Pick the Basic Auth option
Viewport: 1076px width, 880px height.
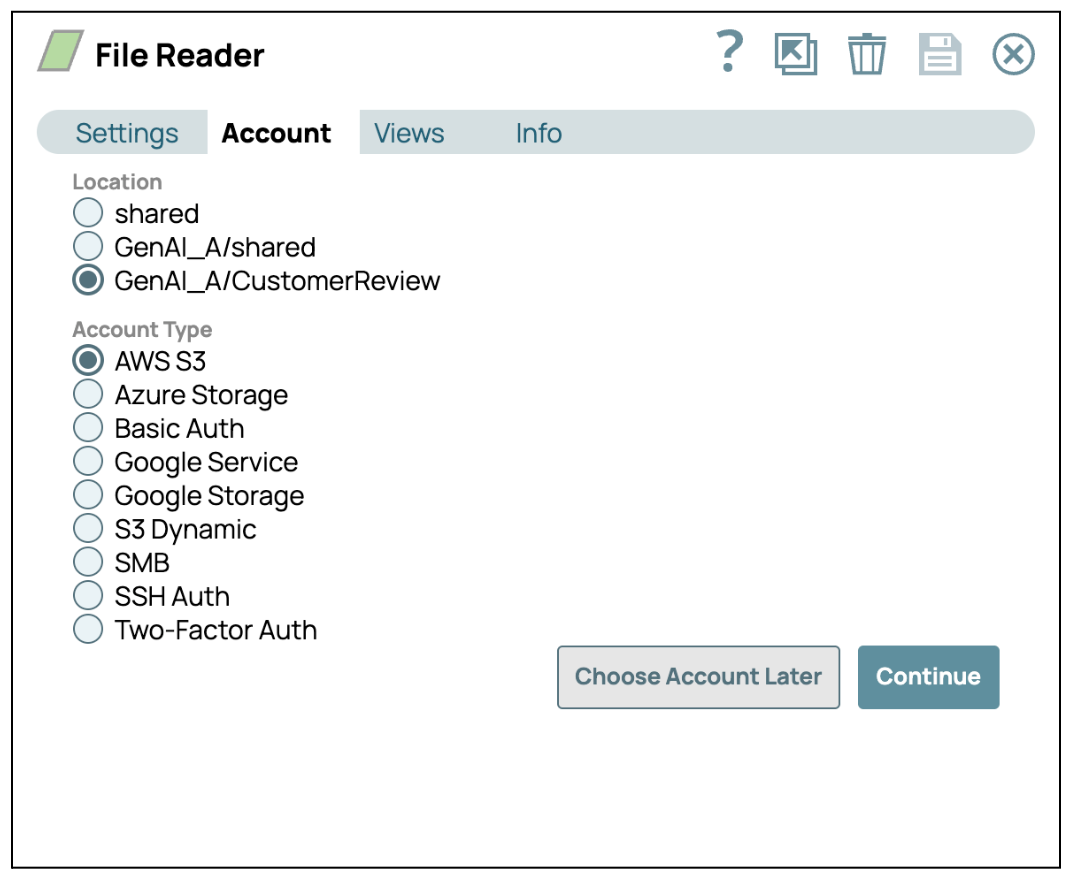coord(88,428)
